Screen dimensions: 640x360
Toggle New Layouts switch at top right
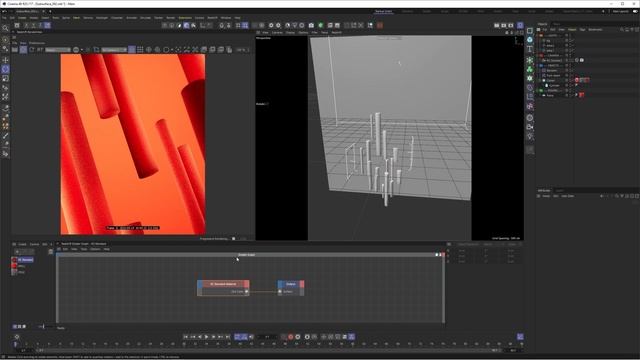[635, 11]
